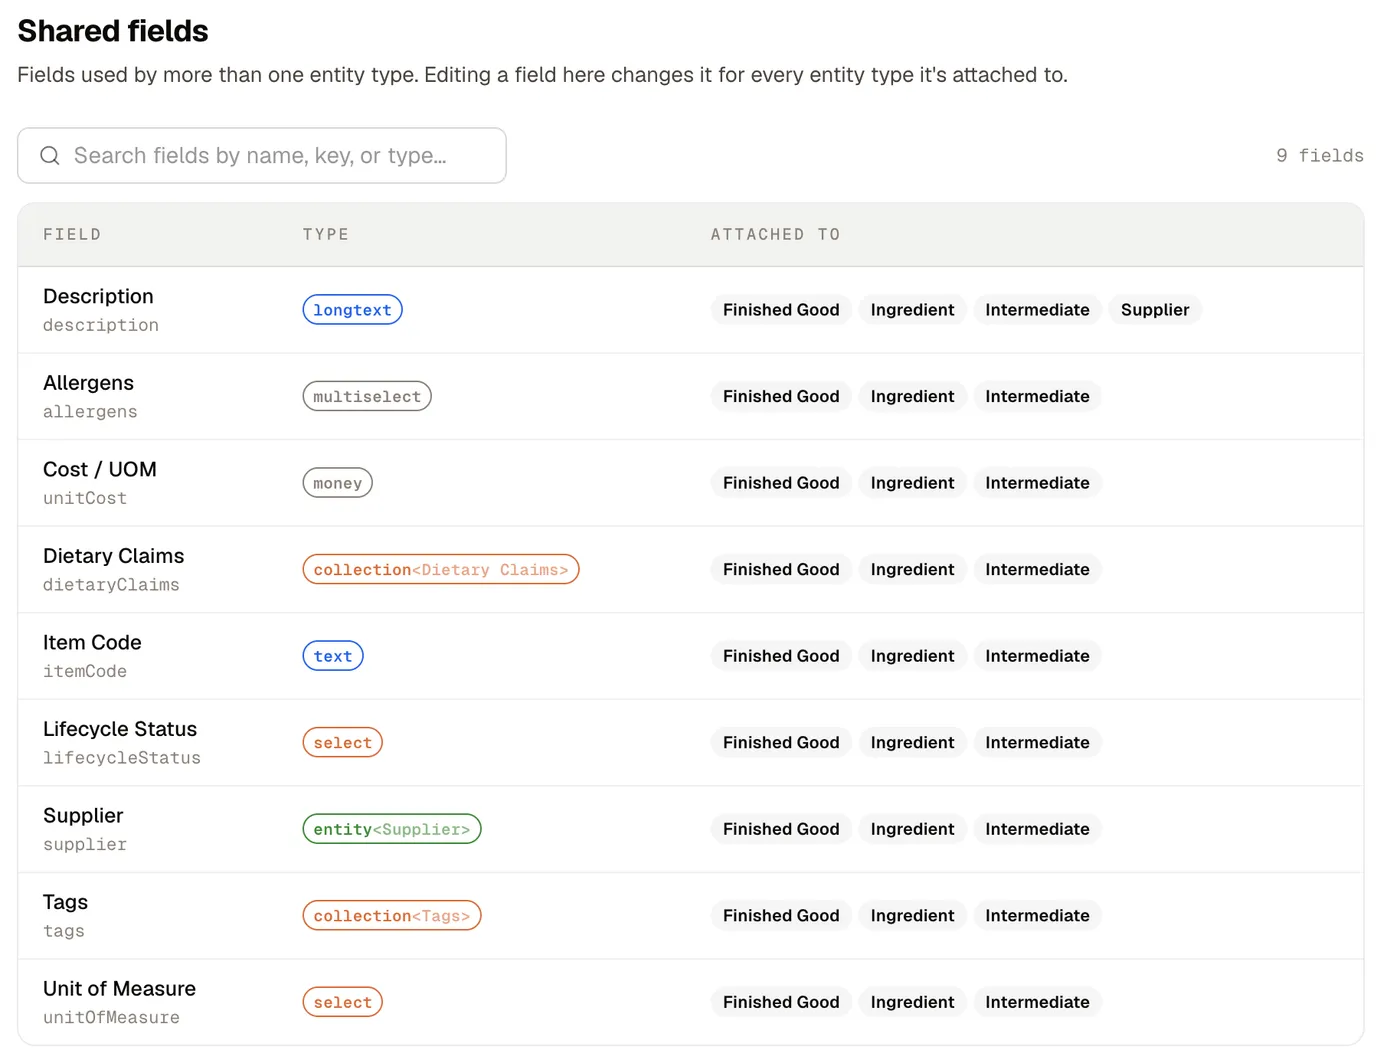
Task: Click Finished Good chip in Supplier field row
Action: tap(781, 829)
